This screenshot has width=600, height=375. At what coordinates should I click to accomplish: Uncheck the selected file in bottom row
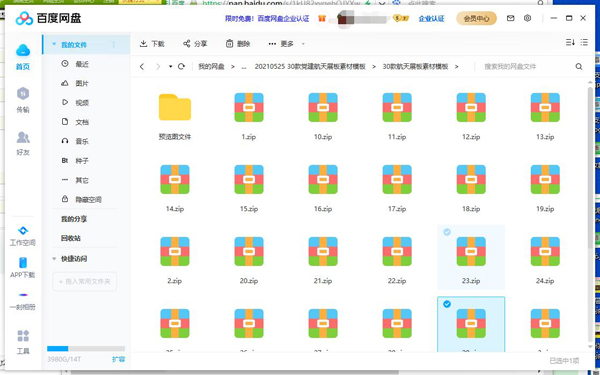pyautogui.click(x=447, y=304)
